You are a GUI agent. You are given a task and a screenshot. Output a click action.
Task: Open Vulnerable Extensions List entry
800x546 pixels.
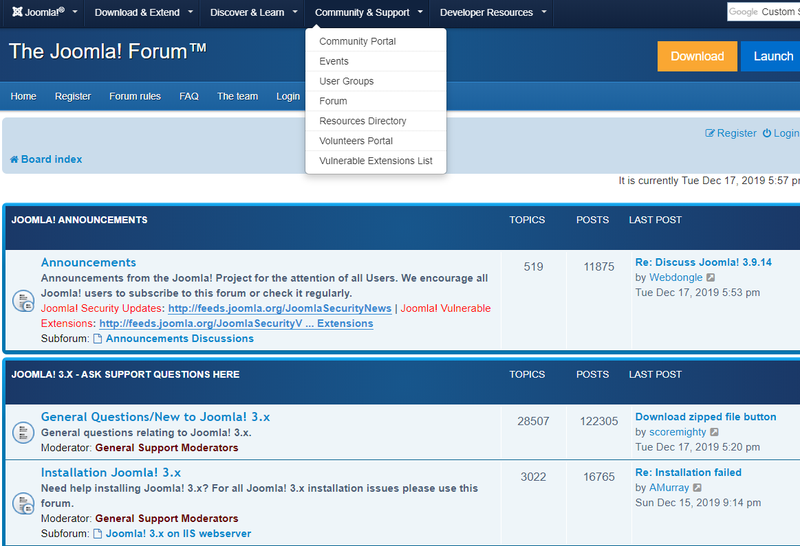click(376, 161)
